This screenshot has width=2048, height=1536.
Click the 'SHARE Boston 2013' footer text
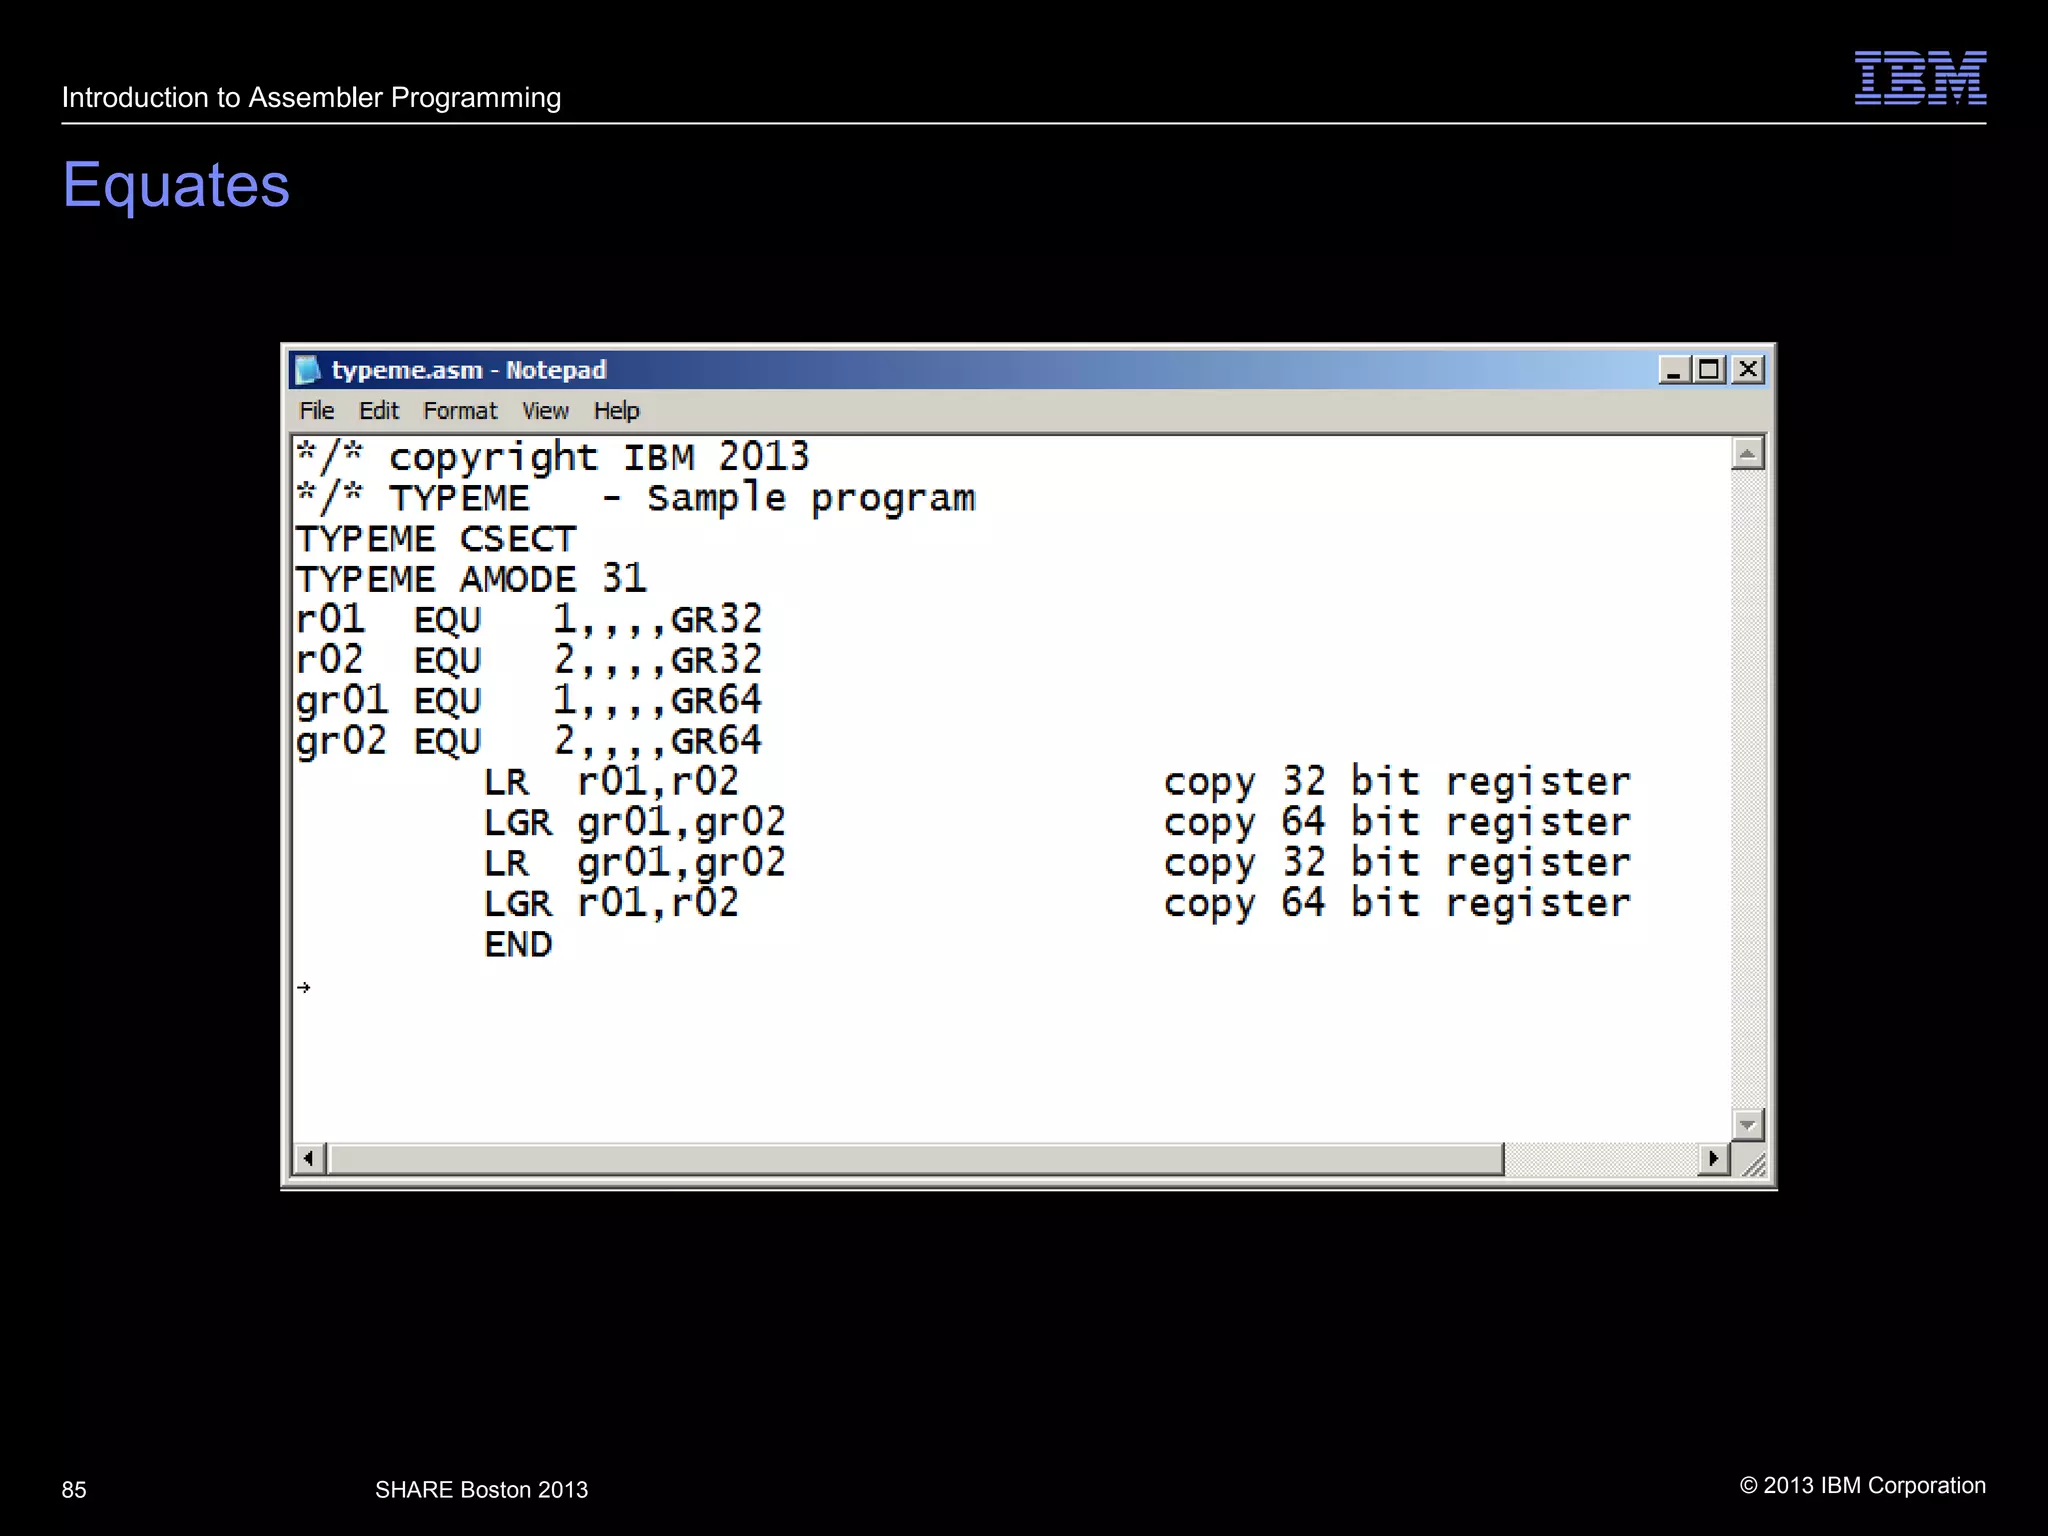(x=481, y=1490)
